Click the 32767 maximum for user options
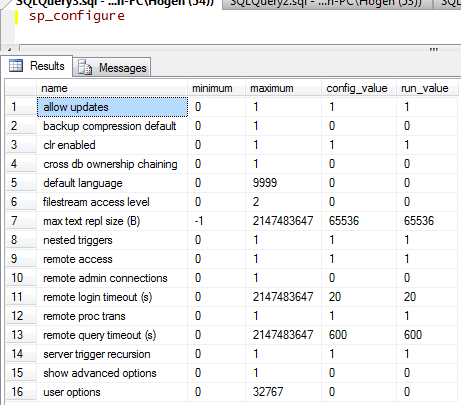The height and width of the screenshot is (405, 461). pos(283,392)
